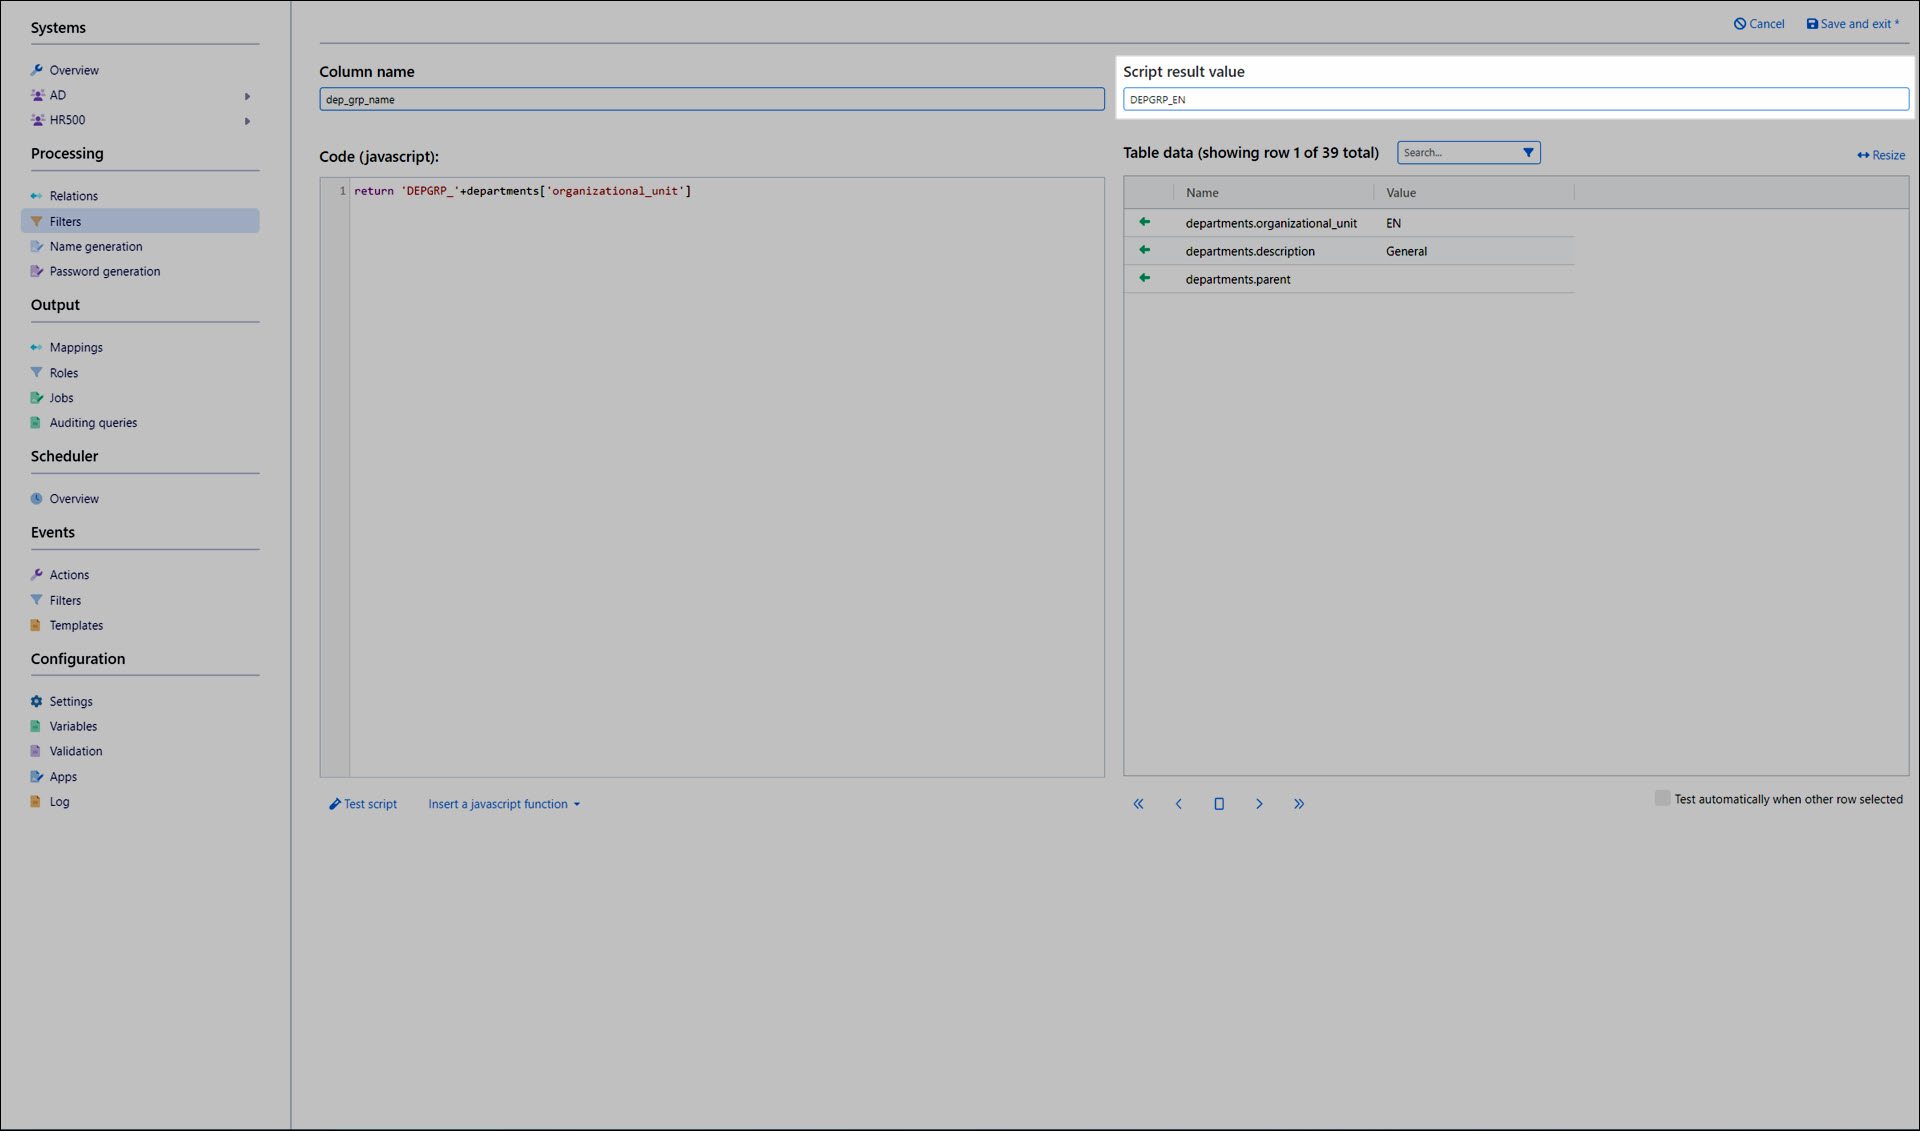Go to next table row

1259,804
